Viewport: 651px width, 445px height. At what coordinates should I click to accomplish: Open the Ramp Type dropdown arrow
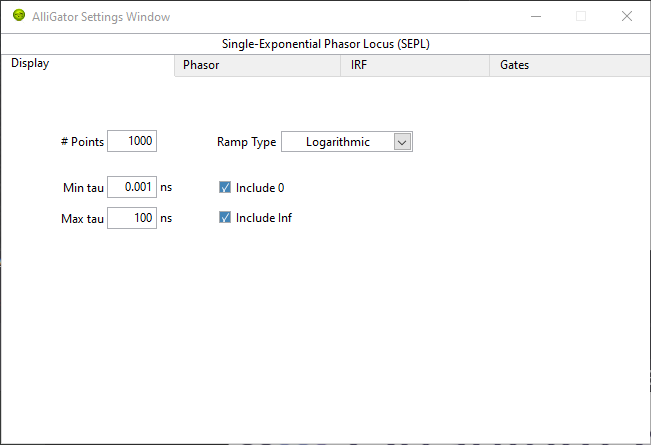(x=402, y=142)
